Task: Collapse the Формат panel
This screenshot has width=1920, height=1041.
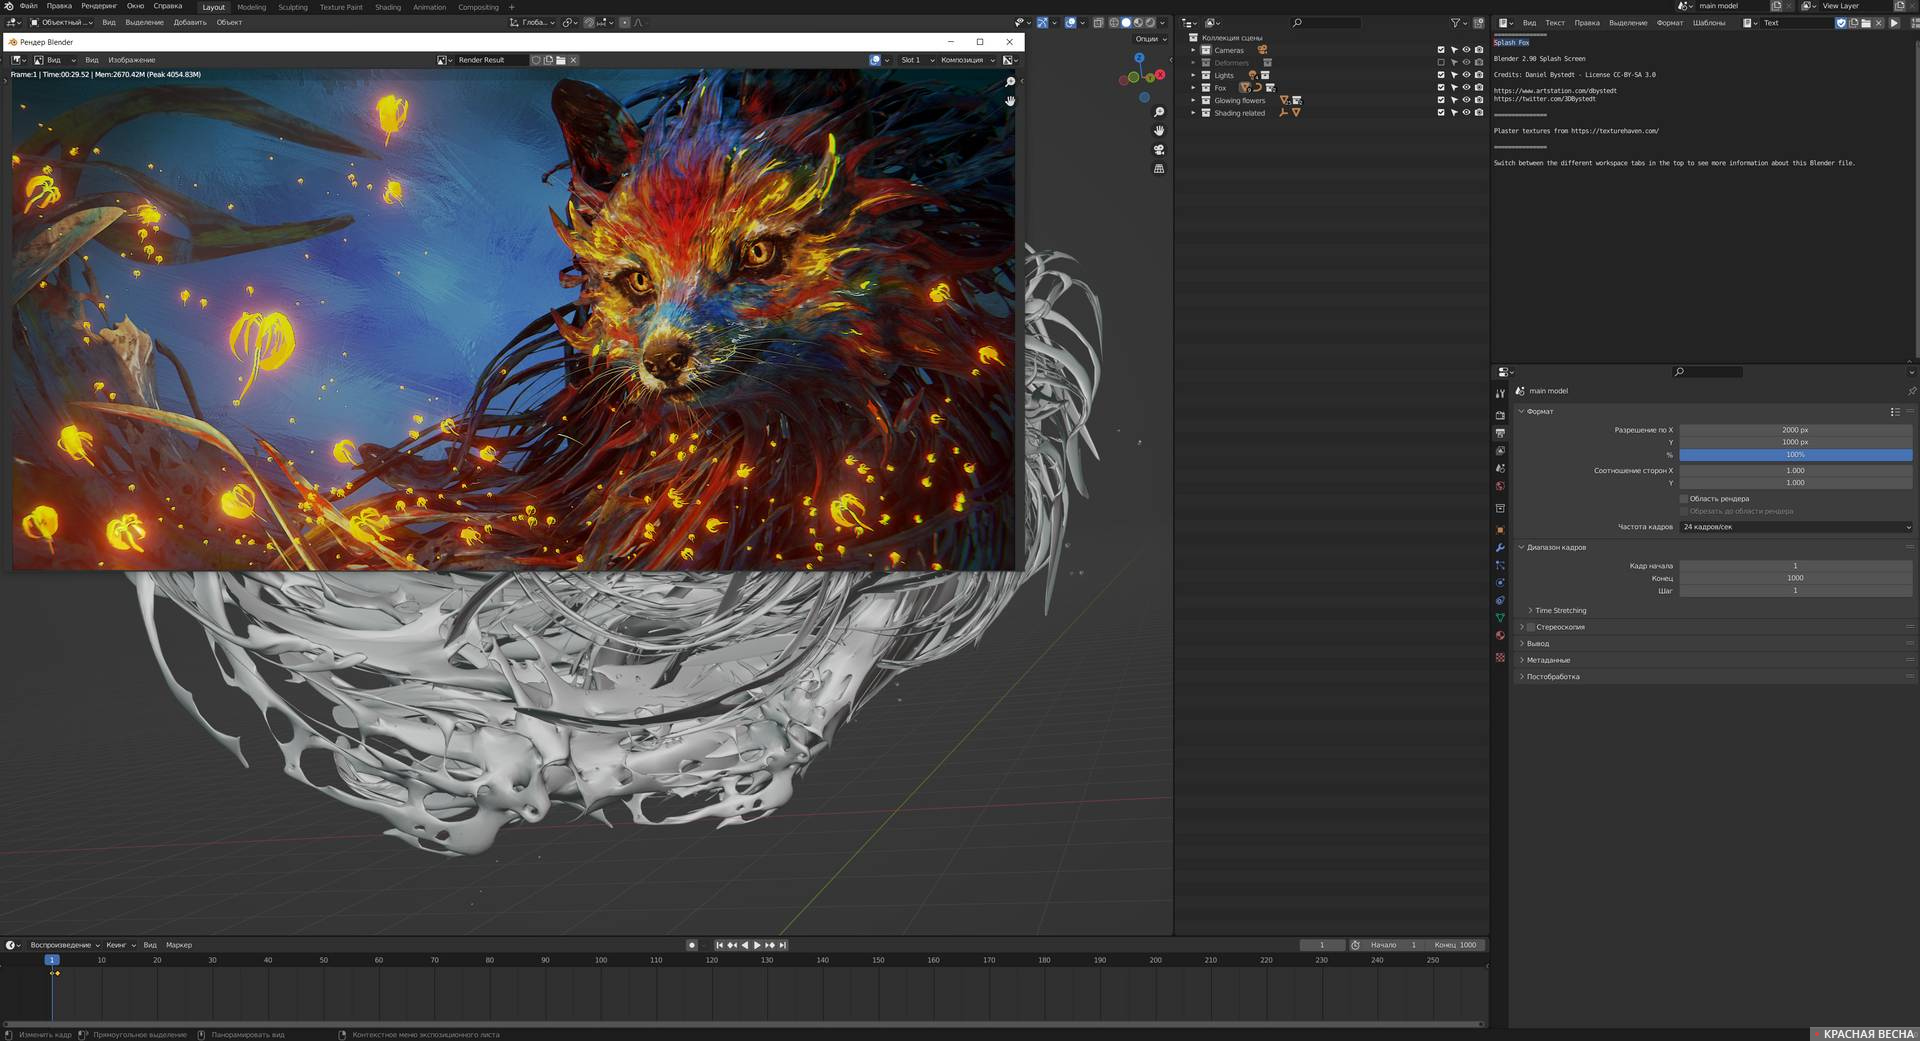Action: pyautogui.click(x=1540, y=411)
